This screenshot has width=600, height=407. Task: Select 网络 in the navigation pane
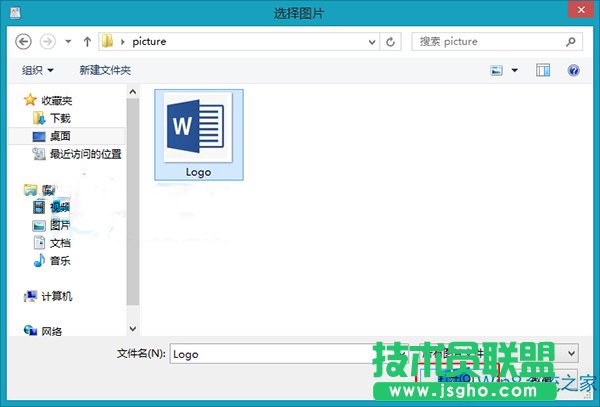(x=52, y=331)
